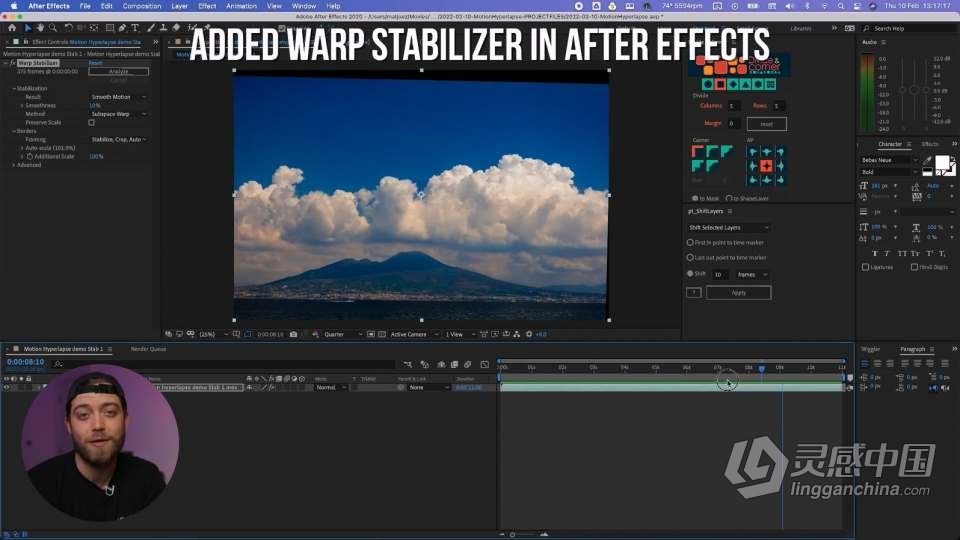The width and height of the screenshot is (960, 540).
Task: Select the Hand tool
Action: [40, 28]
